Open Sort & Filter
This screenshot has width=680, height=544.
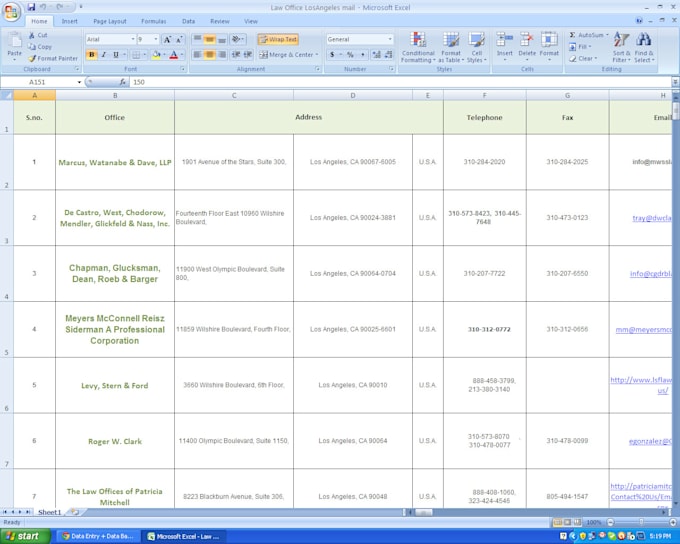click(x=621, y=47)
